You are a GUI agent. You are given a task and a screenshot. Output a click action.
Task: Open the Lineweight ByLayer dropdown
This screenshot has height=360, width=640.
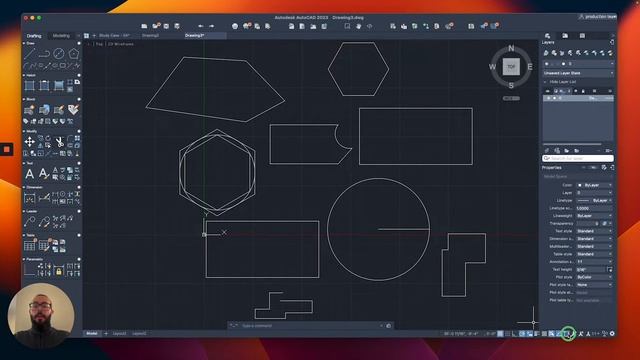point(594,216)
